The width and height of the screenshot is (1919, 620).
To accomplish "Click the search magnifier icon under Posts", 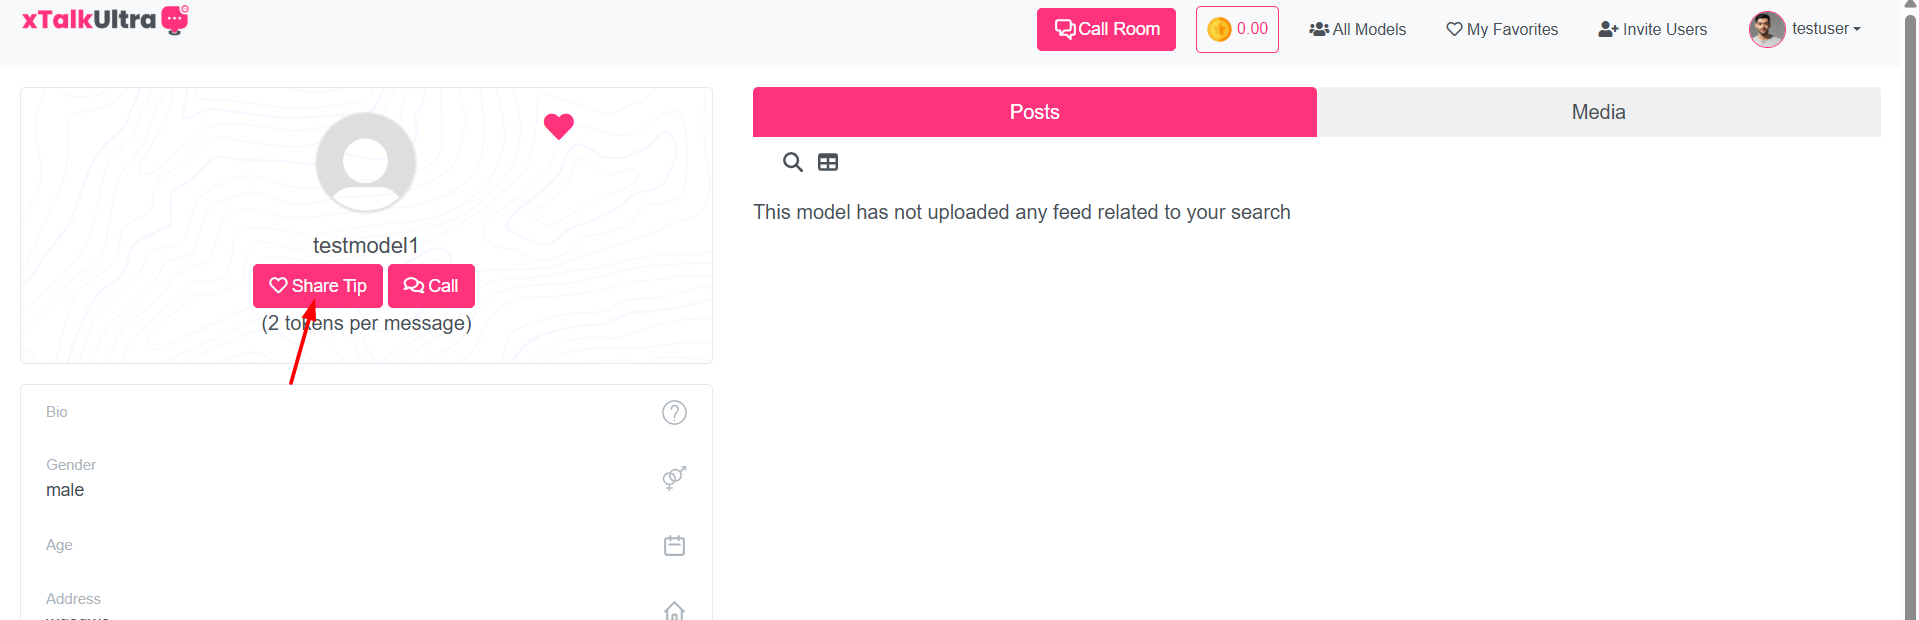I will [x=792, y=162].
